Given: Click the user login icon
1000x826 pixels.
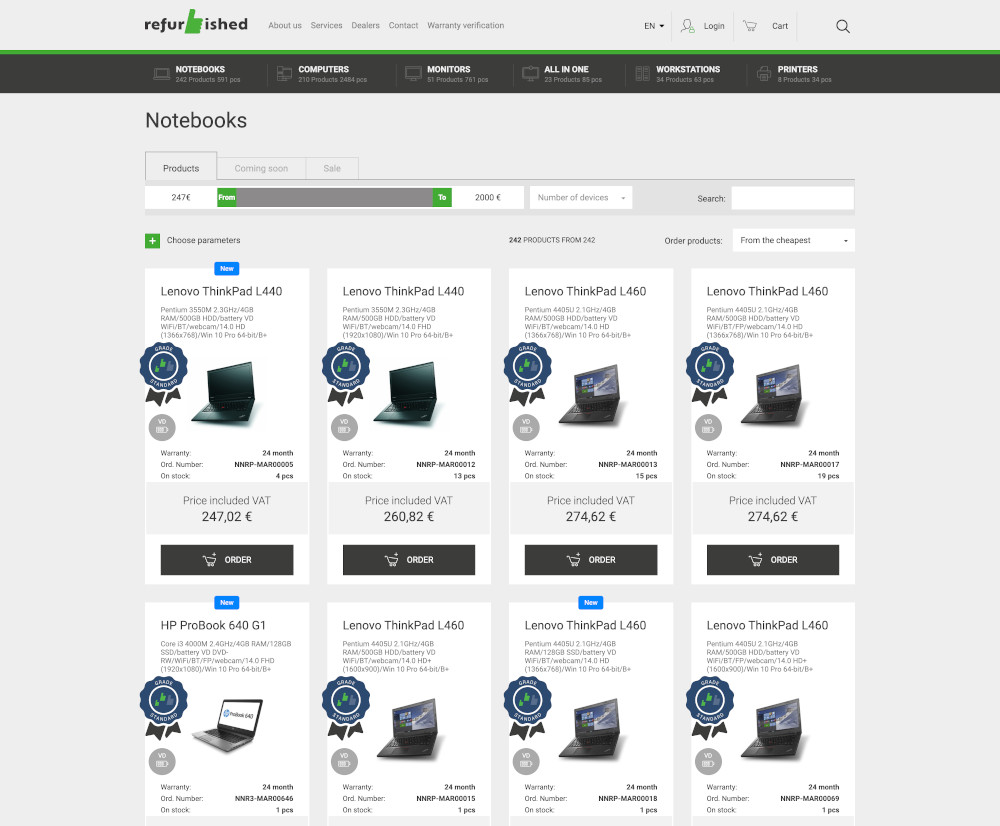Looking at the screenshot, I should pos(688,26).
